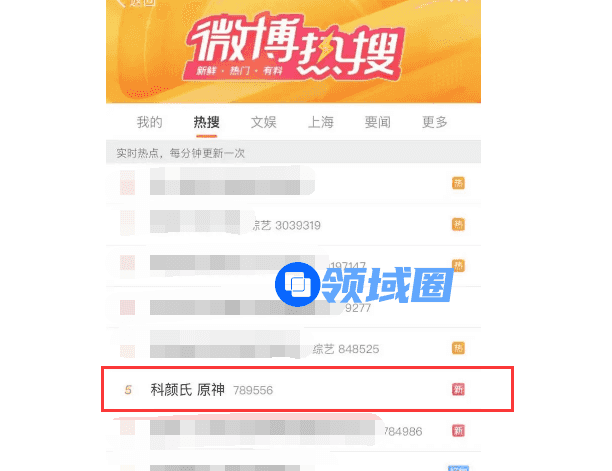Select the 文娱 tab
Image resolution: width=612 pixels, height=471 pixels.
tap(263, 122)
